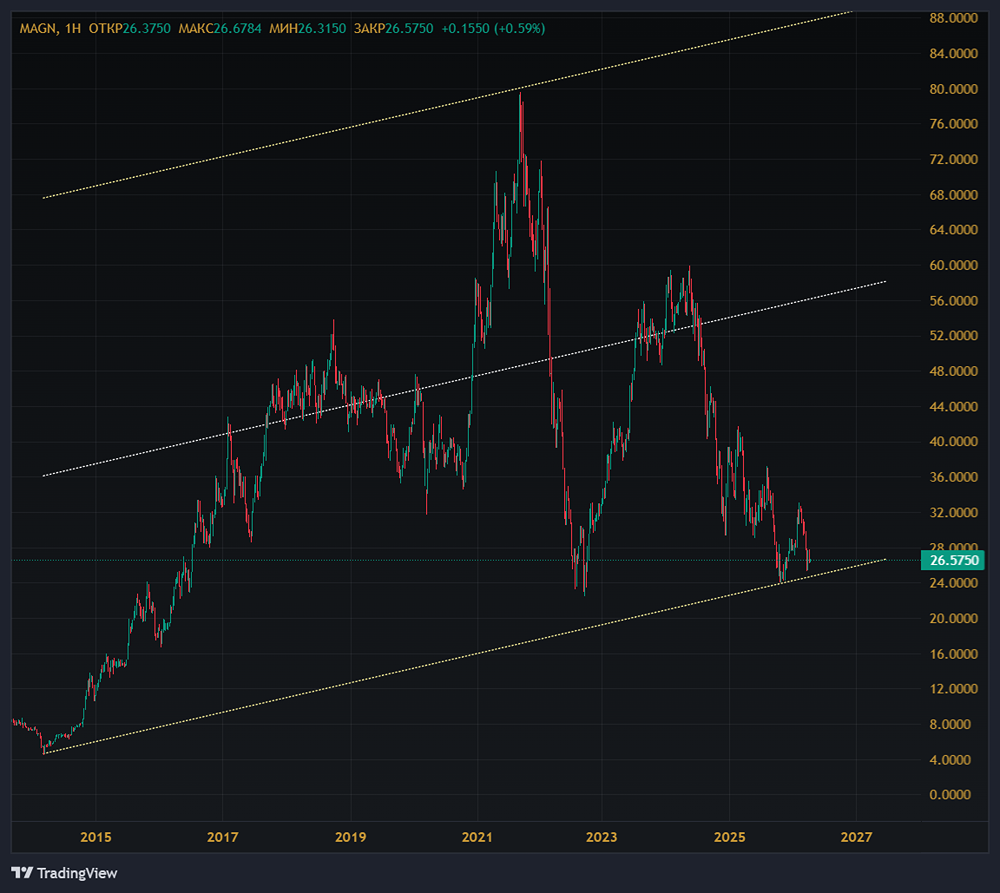Image resolution: width=1000 pixels, height=893 pixels.
Task: Click the 52.0000 price axis label
Action: click(953, 336)
